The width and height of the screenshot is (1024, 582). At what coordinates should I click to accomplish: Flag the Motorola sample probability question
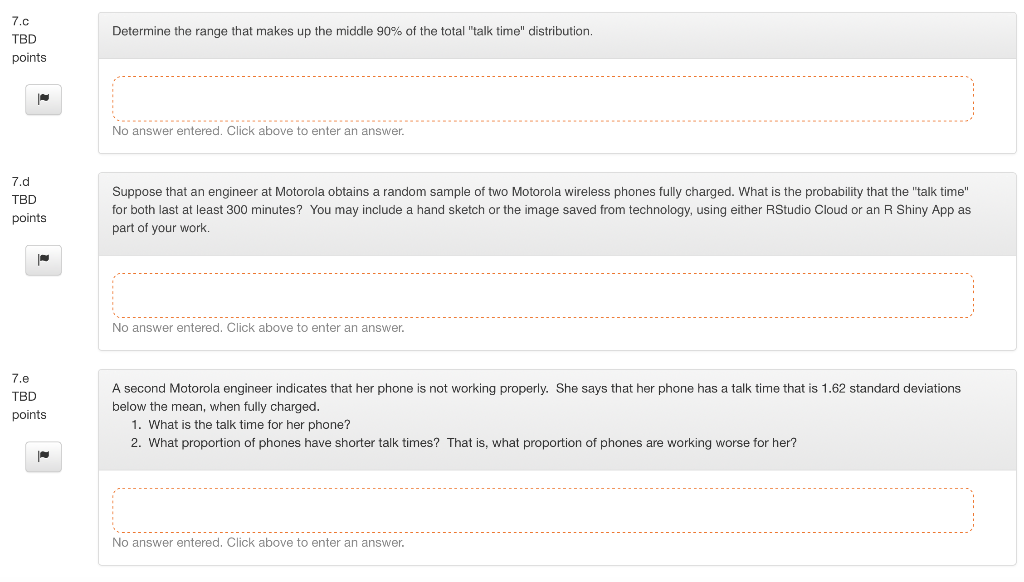43,260
